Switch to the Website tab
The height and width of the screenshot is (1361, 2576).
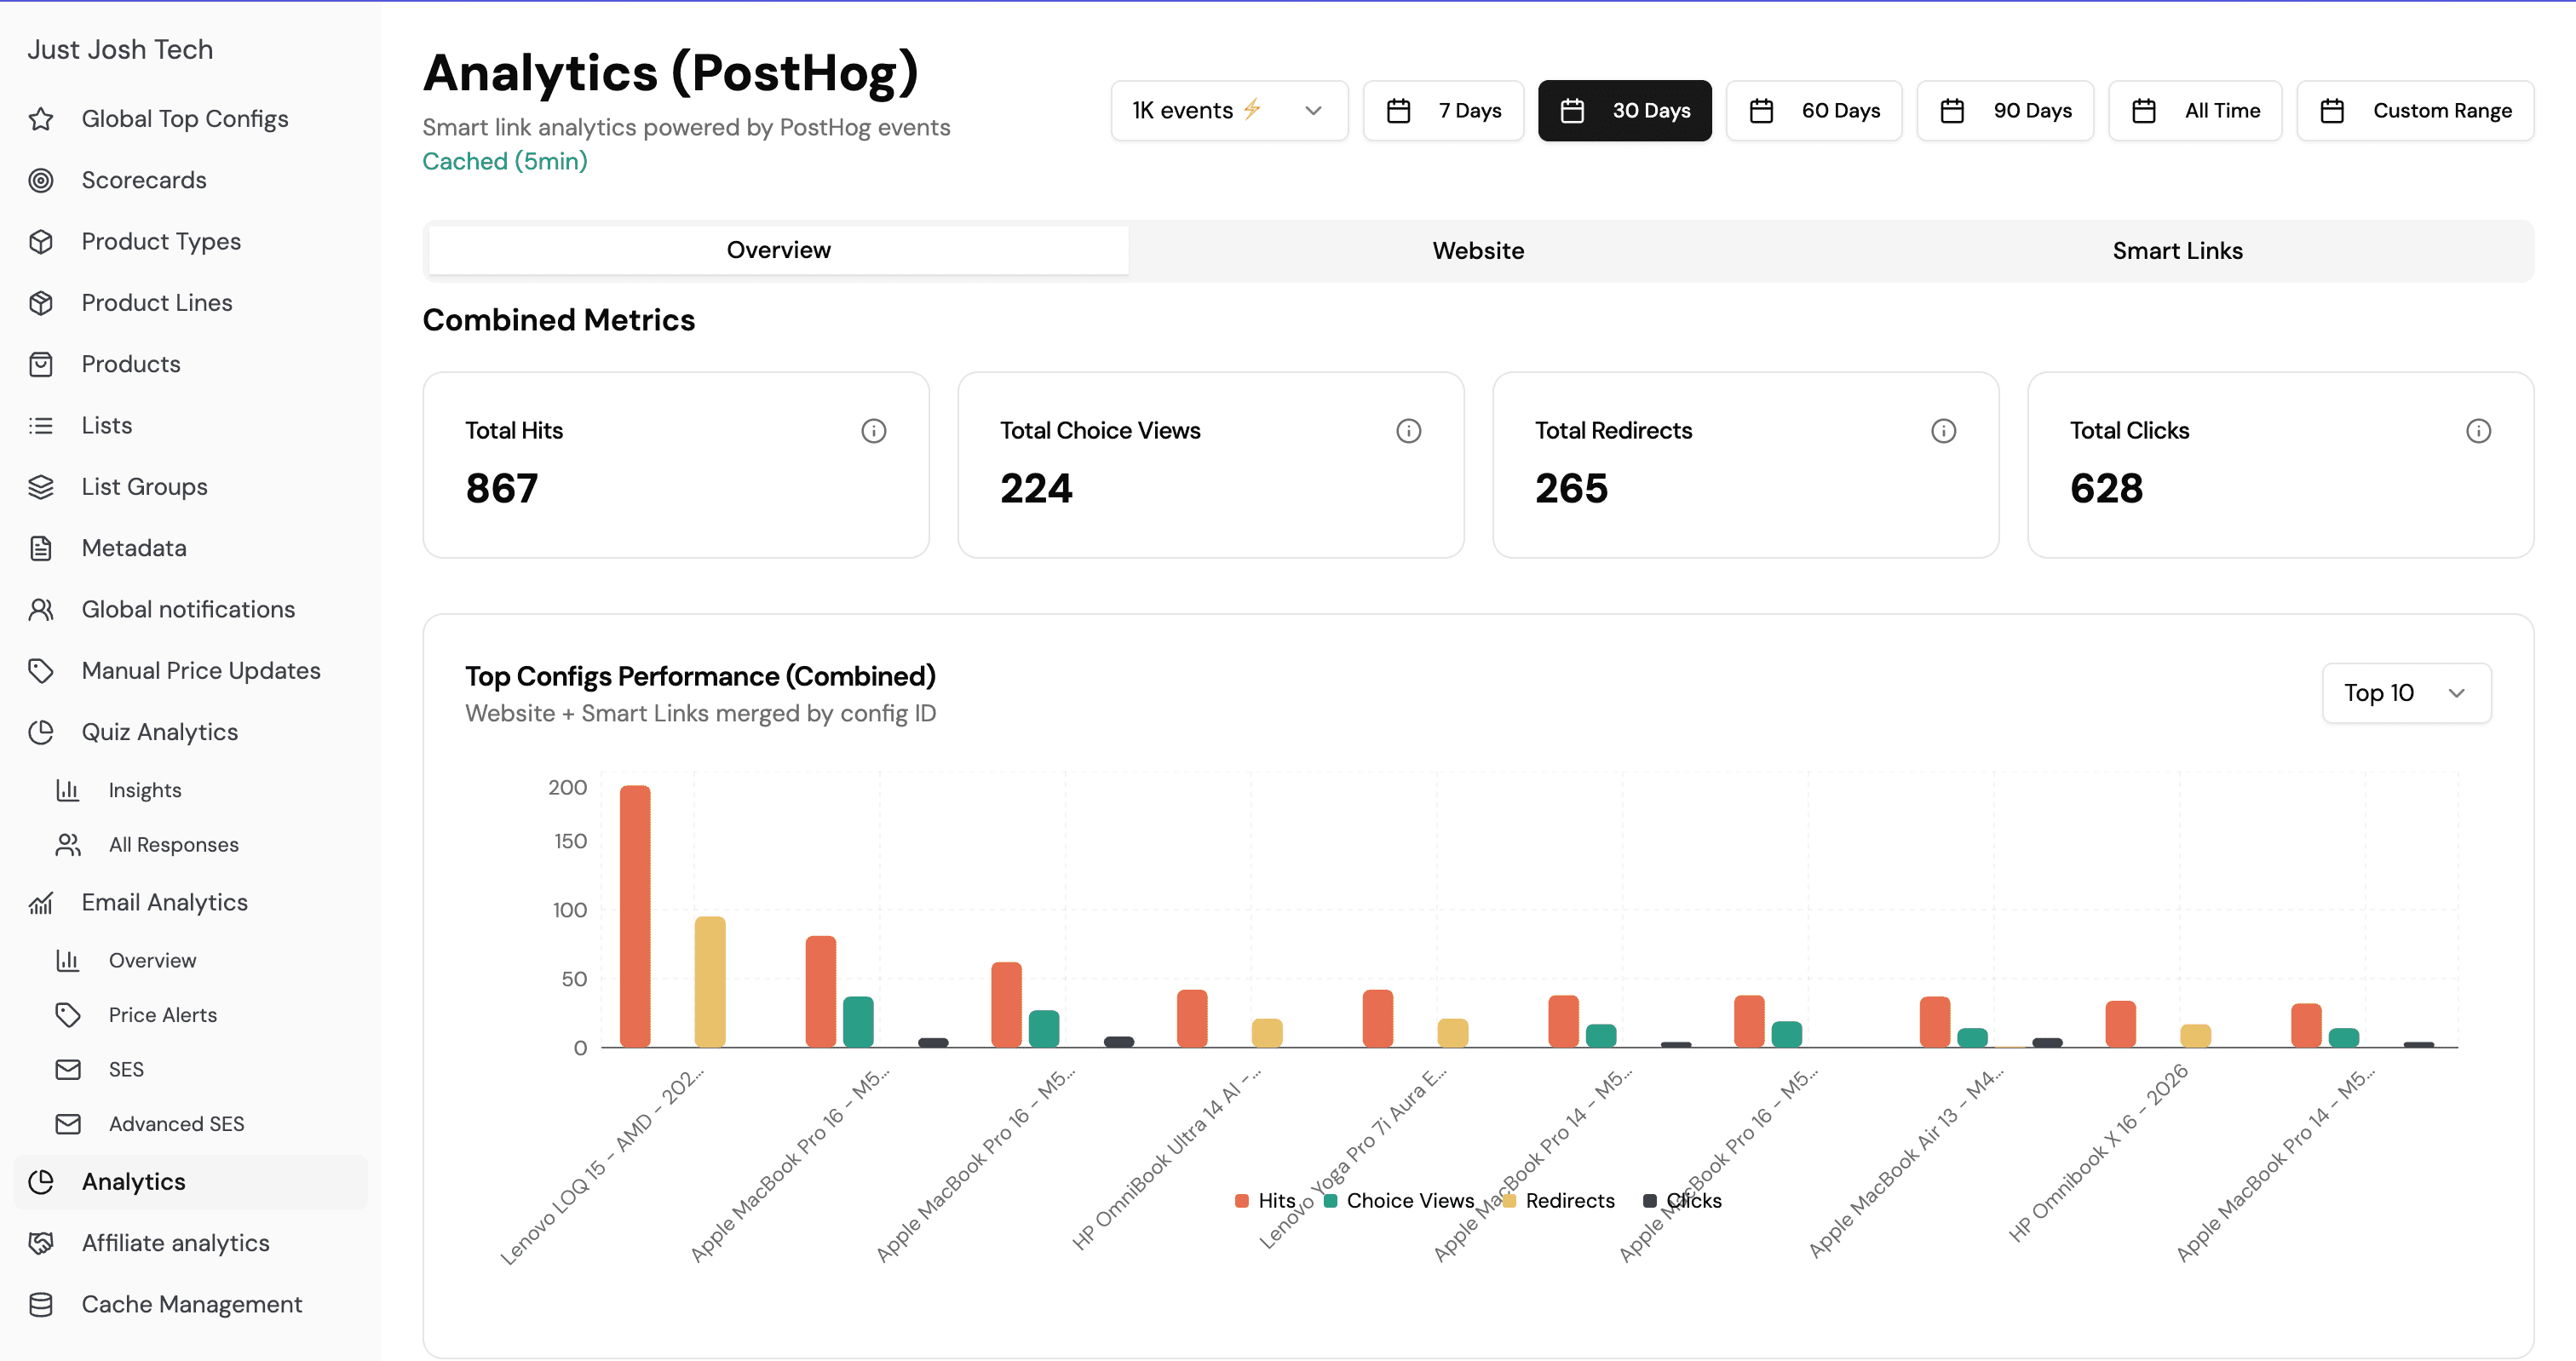(1477, 251)
